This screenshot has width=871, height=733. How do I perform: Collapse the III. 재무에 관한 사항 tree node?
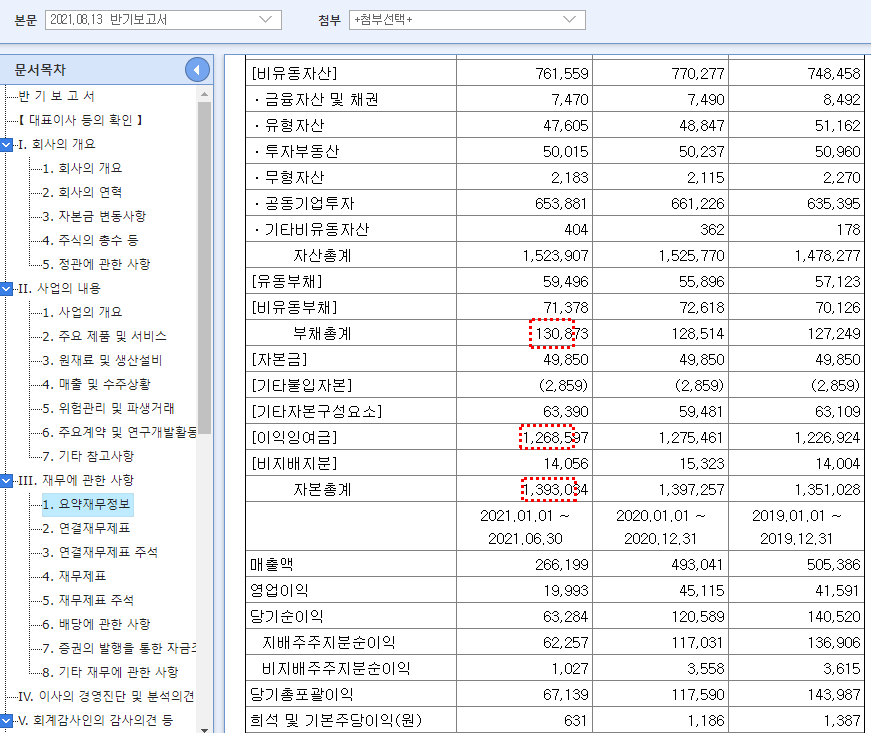pos(6,481)
